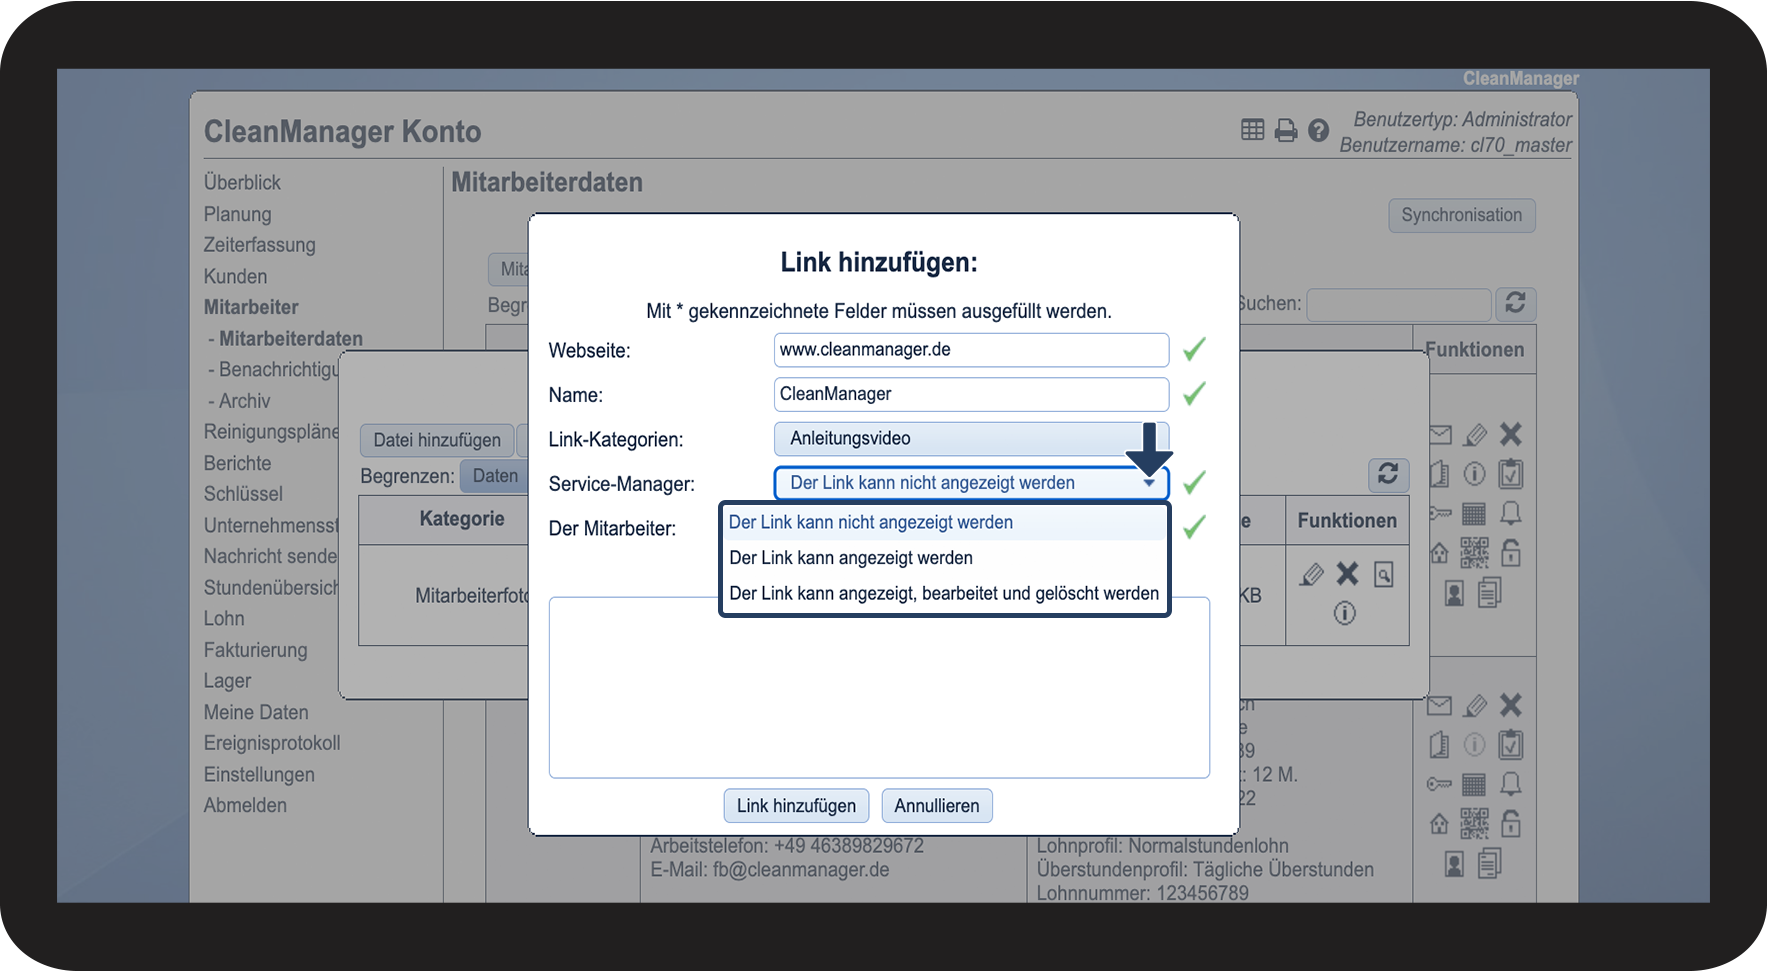1767x971 pixels.
Task: Click edit pencil icon in Mitarbeiterfoto row
Action: [1311, 574]
